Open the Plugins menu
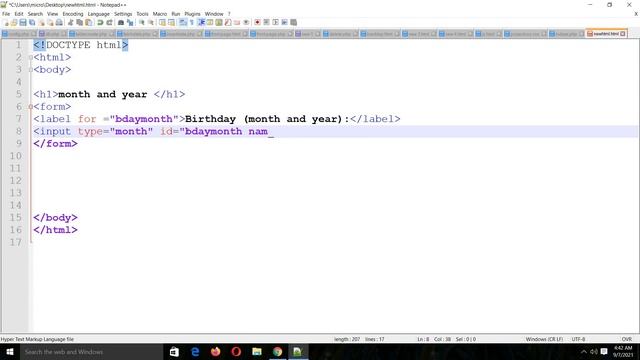Viewport: 640px width, 360px height. pyautogui.click(x=192, y=14)
